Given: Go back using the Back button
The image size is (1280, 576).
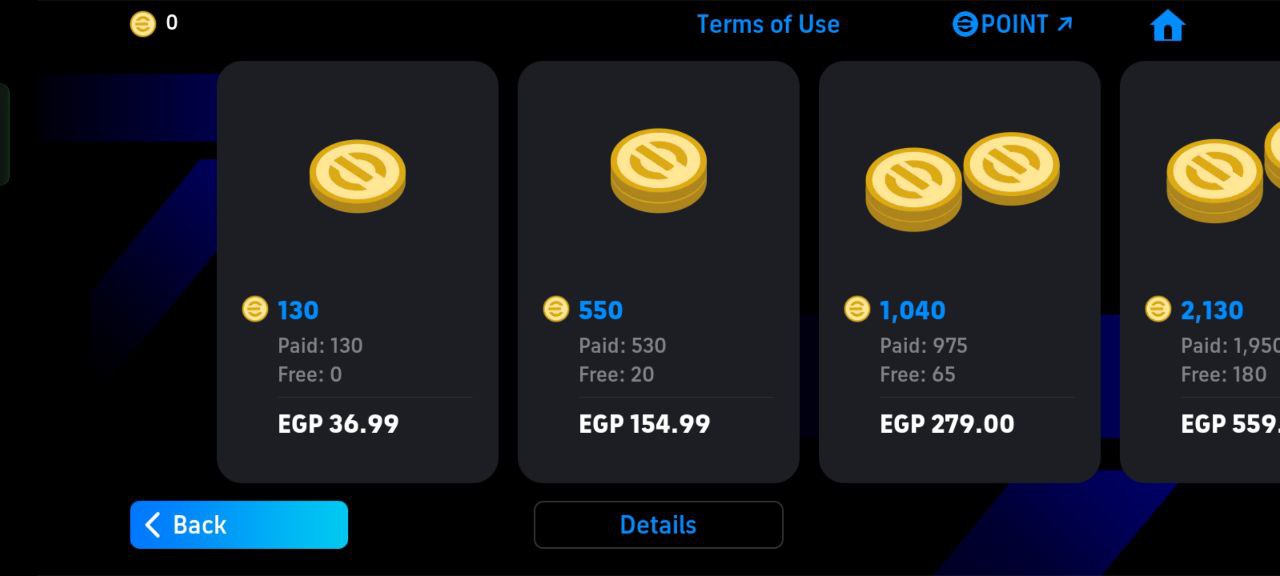Looking at the screenshot, I should [239, 525].
